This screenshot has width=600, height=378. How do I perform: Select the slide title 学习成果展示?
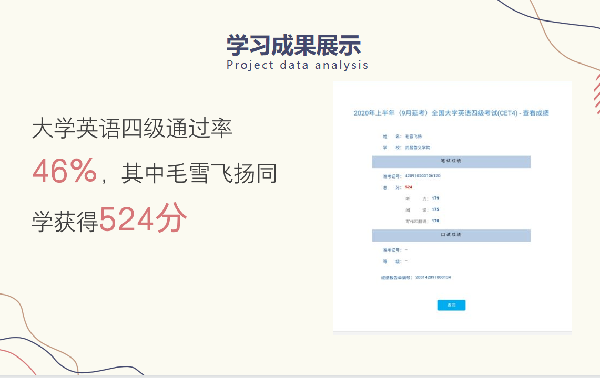click(293, 45)
